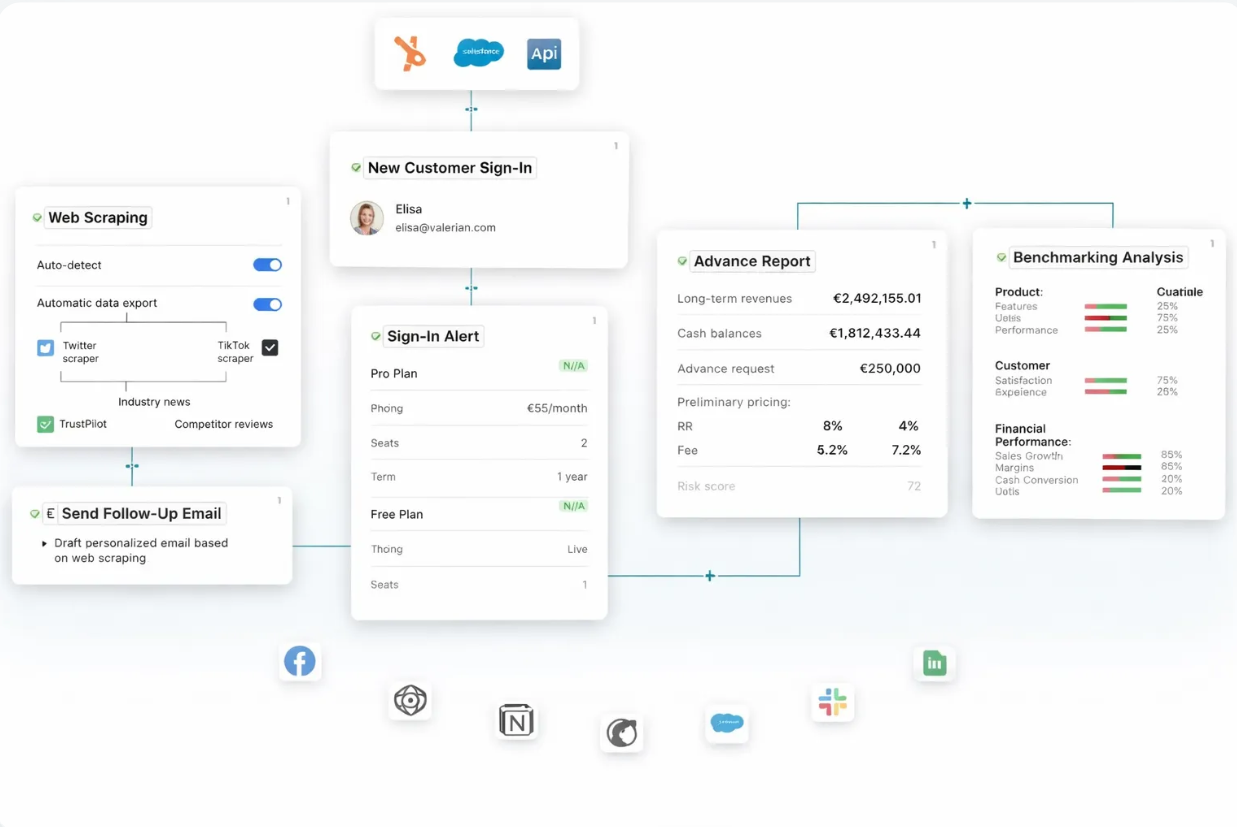Uncheck the TrustPilot checkbox

[46, 424]
